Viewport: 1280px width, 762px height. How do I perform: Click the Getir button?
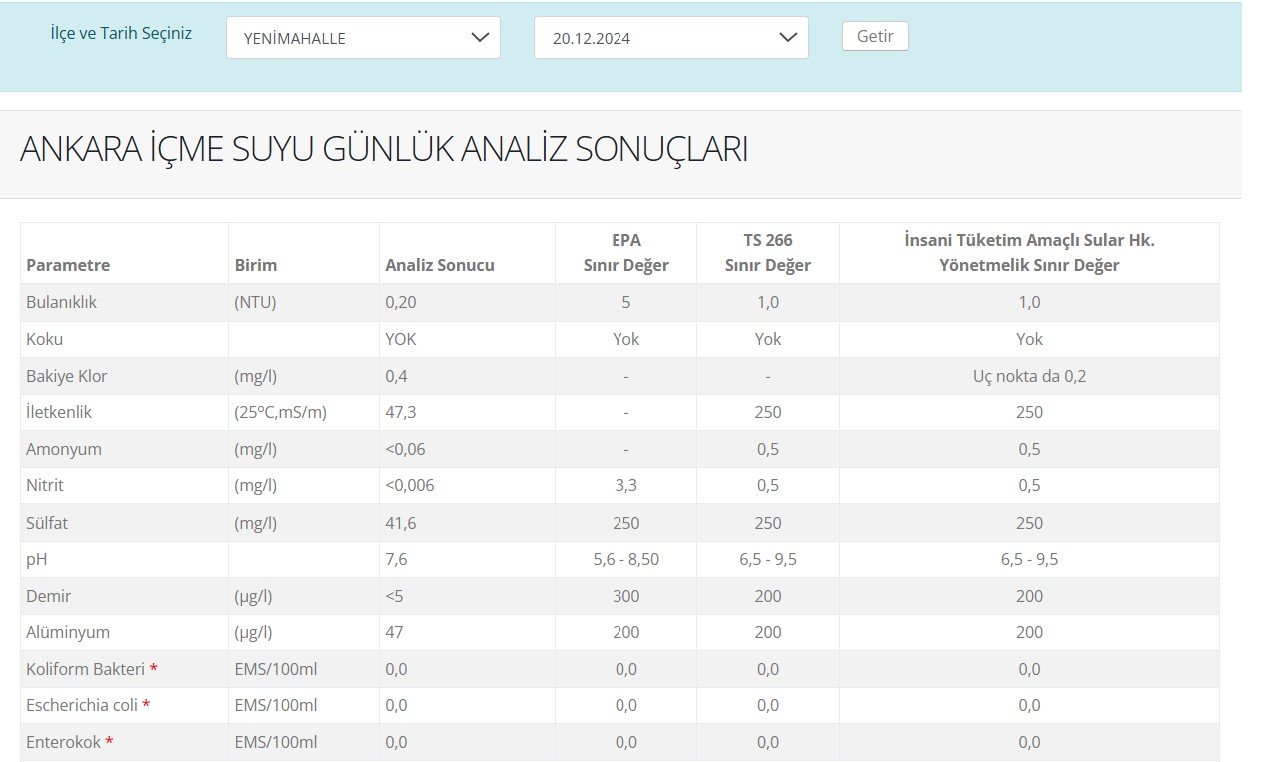tap(875, 36)
